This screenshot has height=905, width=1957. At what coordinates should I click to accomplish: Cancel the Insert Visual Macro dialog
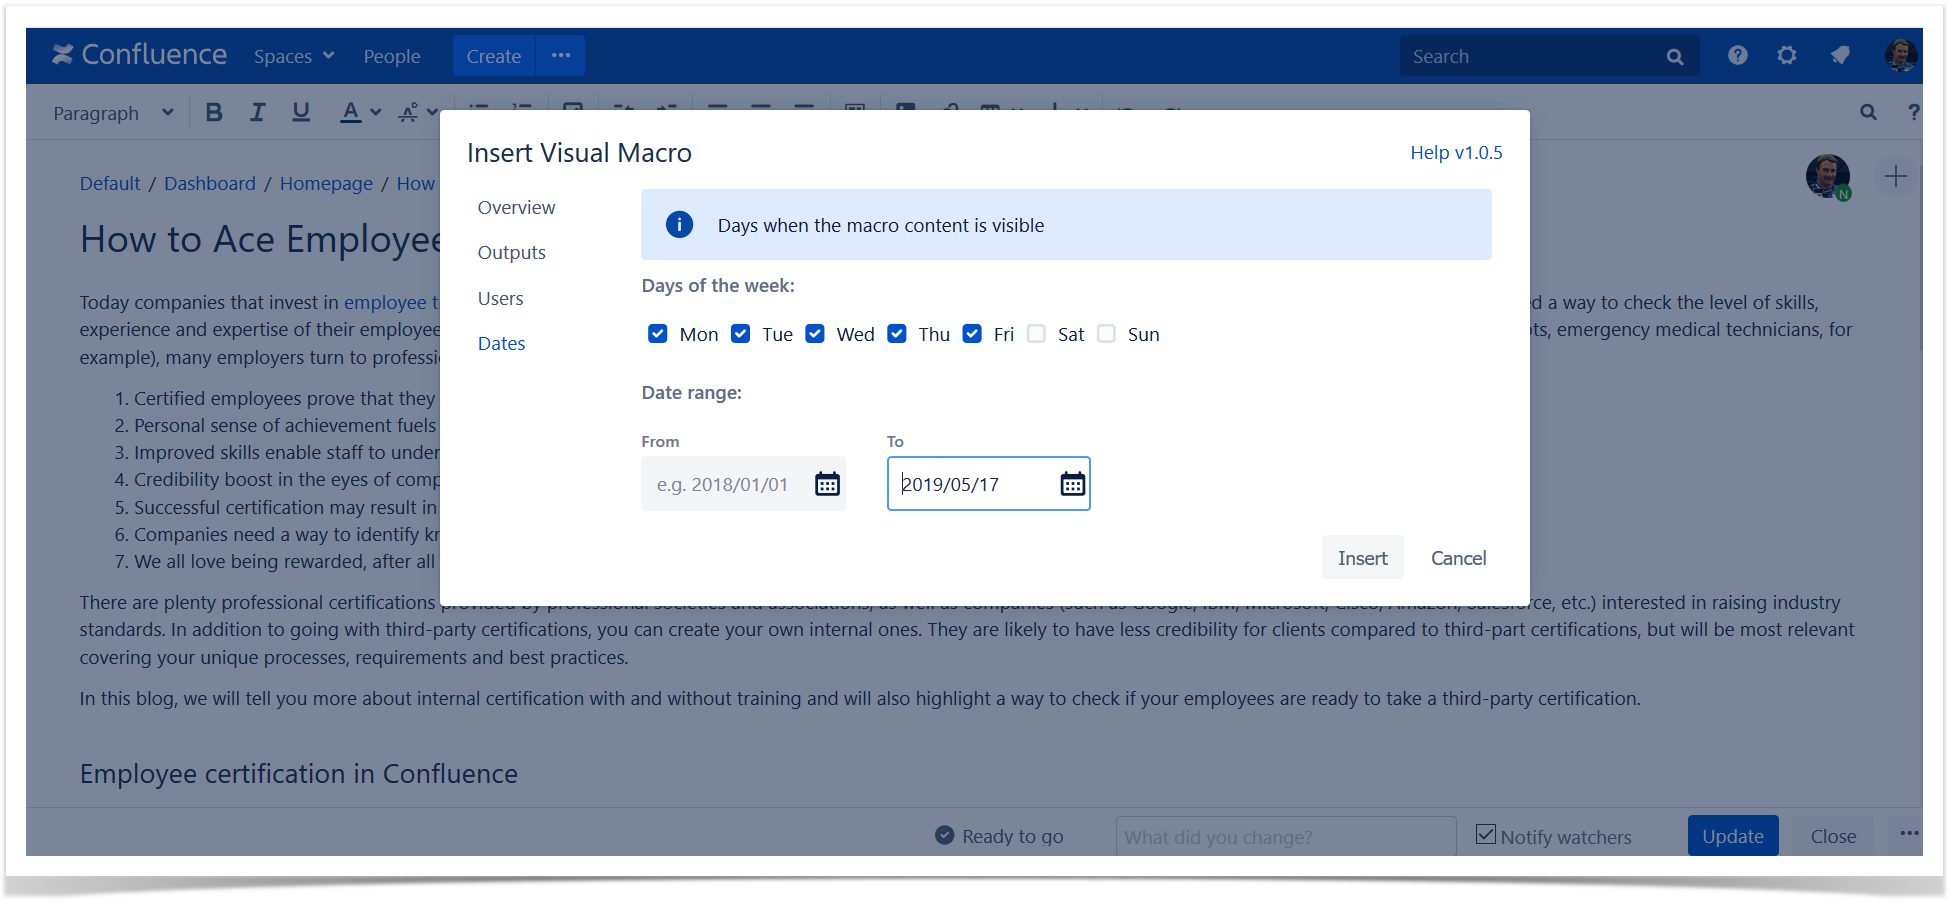click(1458, 558)
